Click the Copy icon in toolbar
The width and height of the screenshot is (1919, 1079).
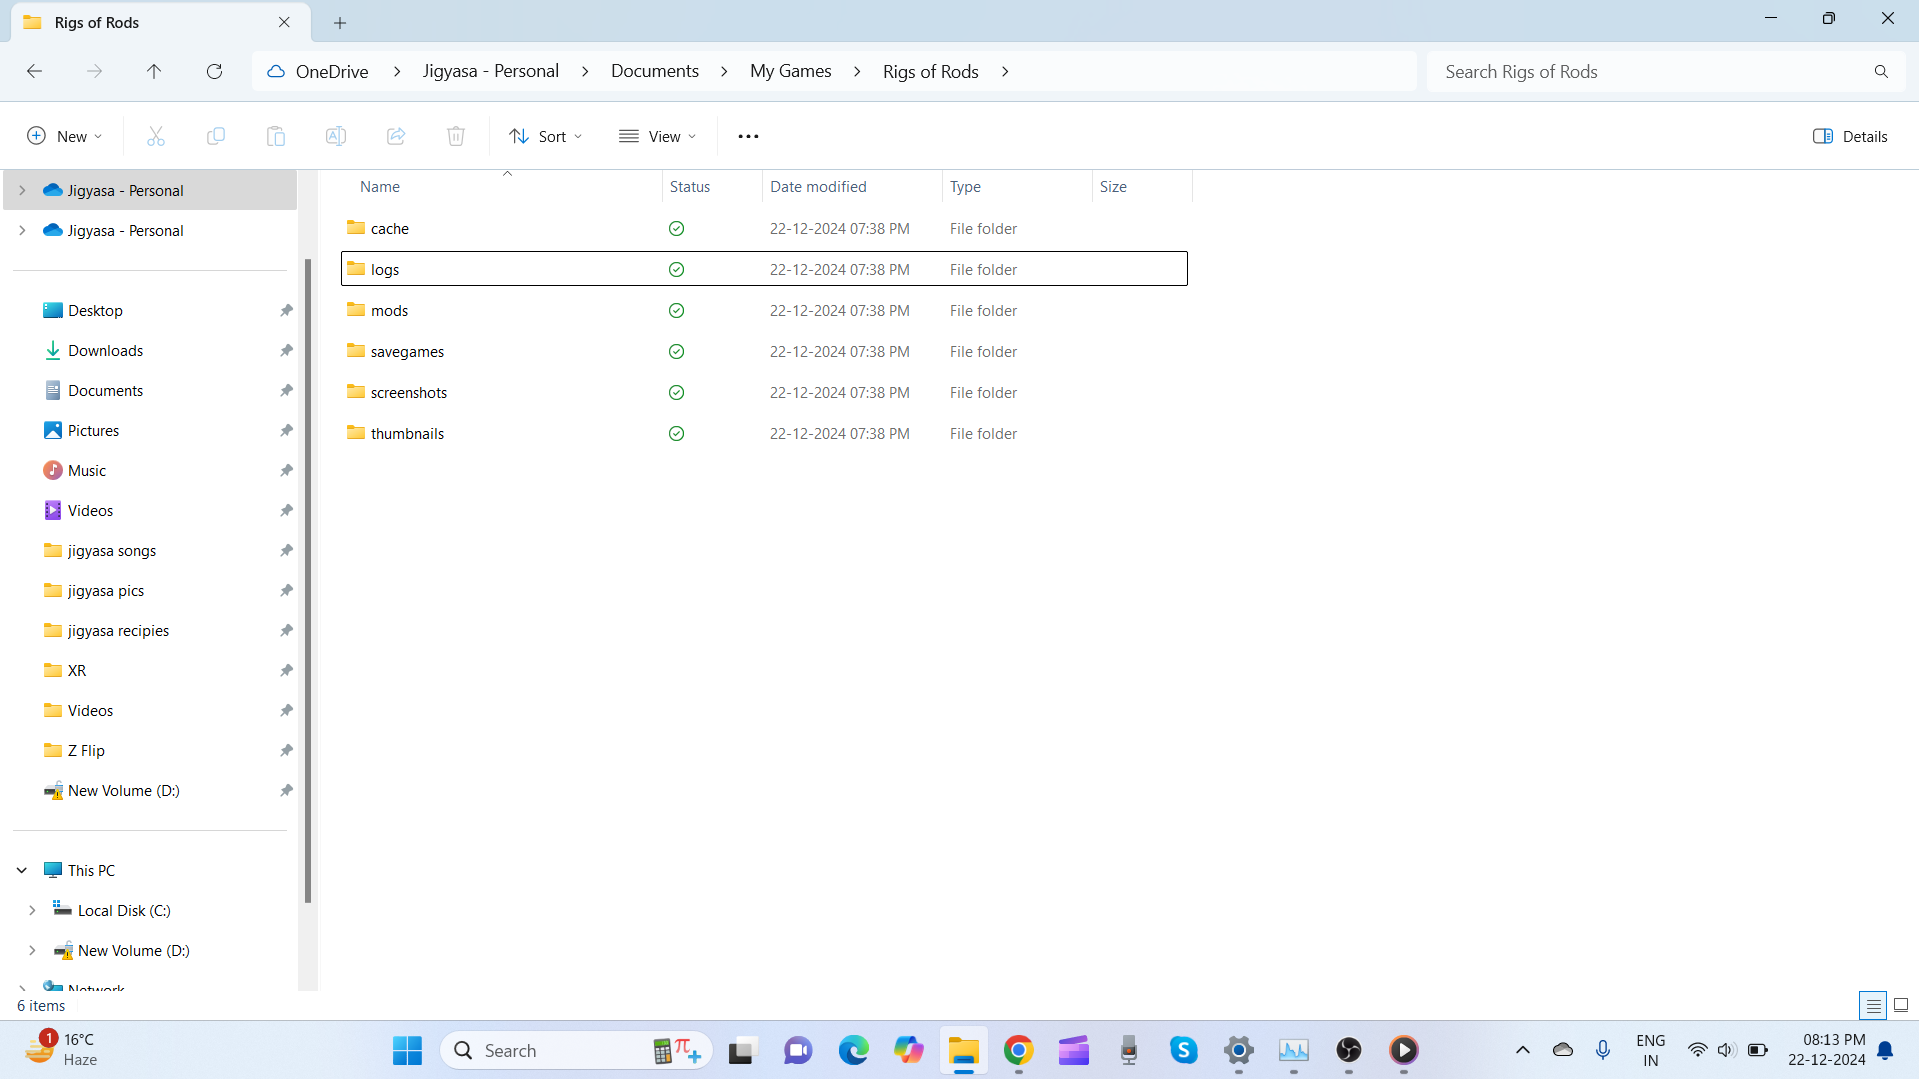[216, 136]
